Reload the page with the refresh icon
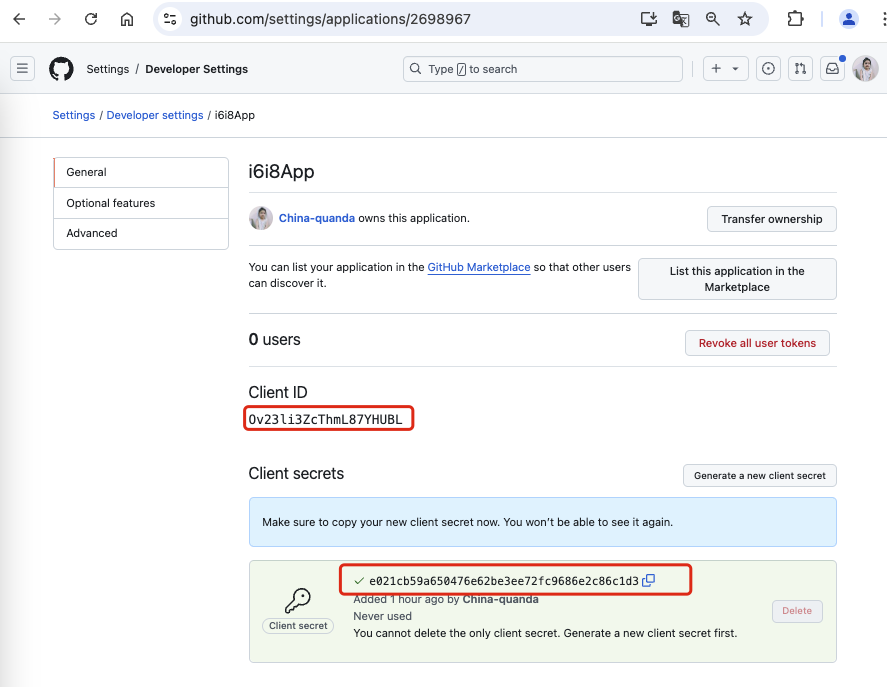Image resolution: width=887 pixels, height=687 pixels. click(91, 19)
